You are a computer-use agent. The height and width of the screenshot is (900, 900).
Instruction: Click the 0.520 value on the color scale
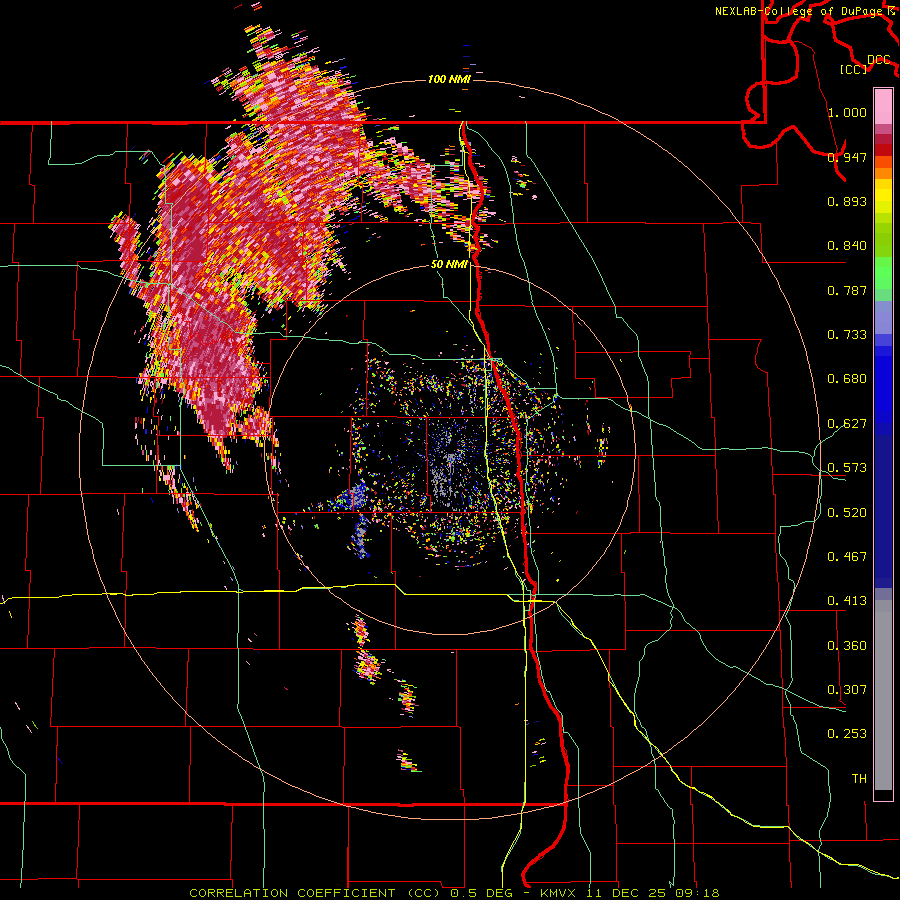coord(847,513)
